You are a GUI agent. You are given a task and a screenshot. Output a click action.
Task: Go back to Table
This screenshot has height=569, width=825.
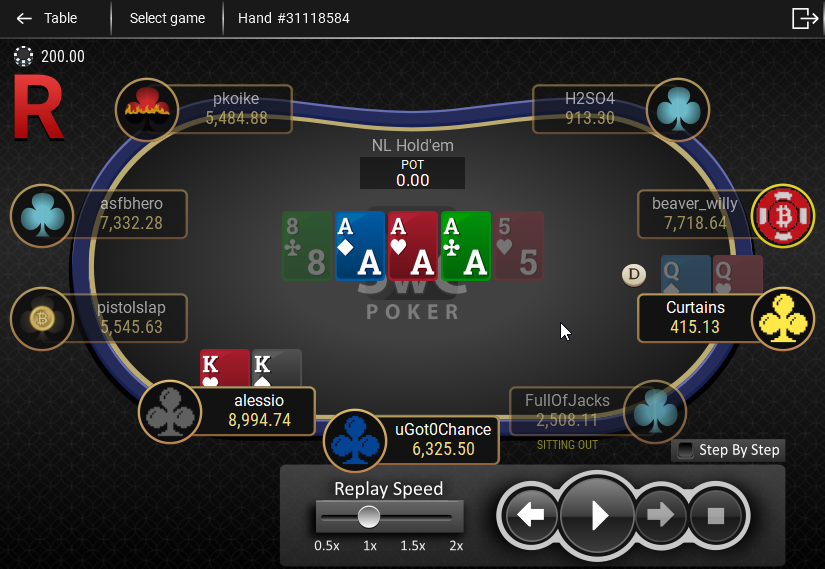coord(47,18)
